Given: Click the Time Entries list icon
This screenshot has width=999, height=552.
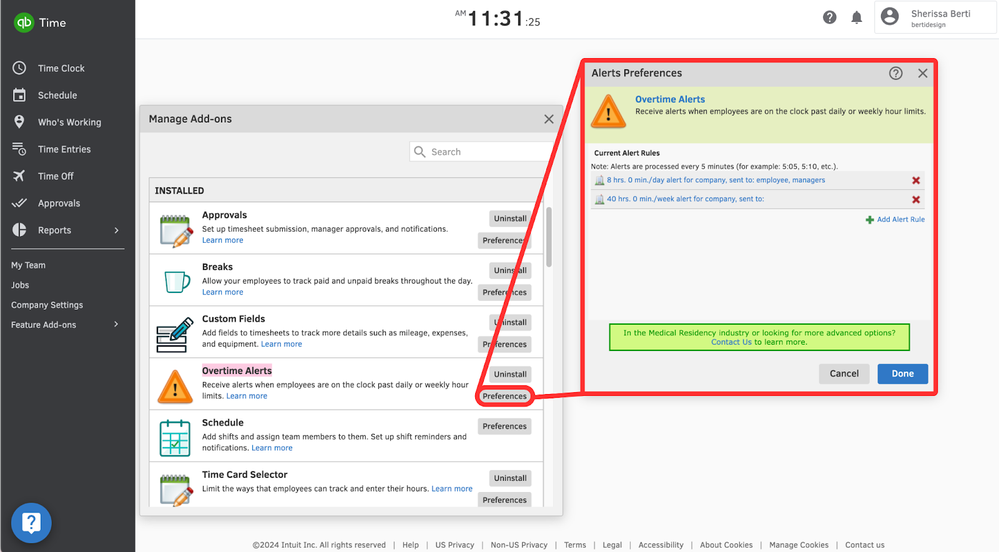Looking at the screenshot, I should point(19,149).
